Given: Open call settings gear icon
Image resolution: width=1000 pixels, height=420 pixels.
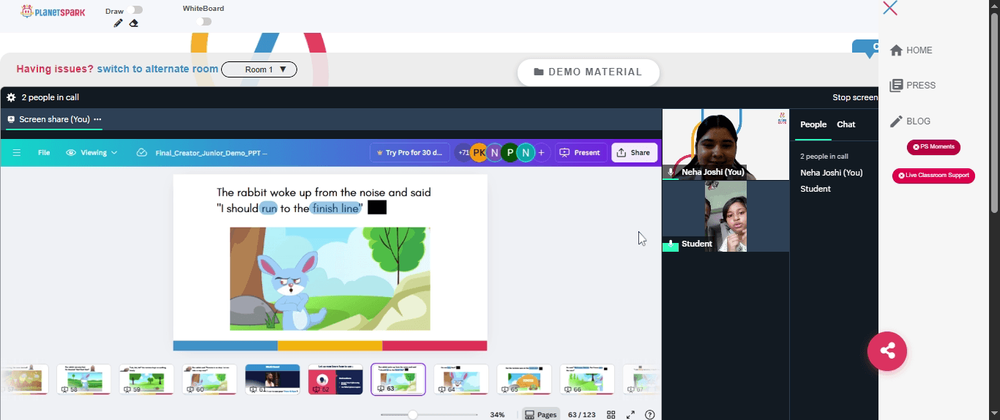Looking at the screenshot, I should (11, 98).
